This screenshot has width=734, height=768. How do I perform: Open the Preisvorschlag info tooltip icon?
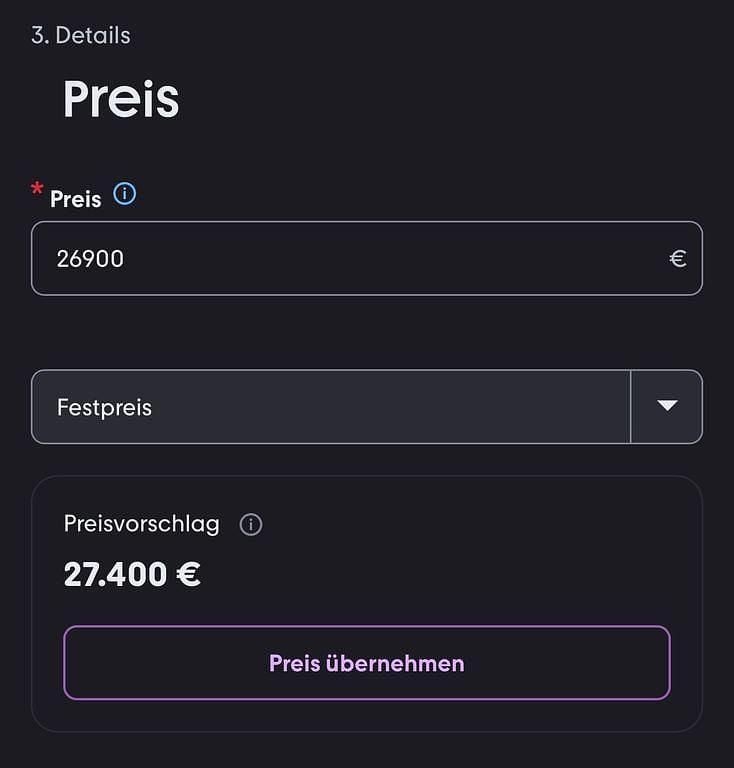(x=251, y=525)
